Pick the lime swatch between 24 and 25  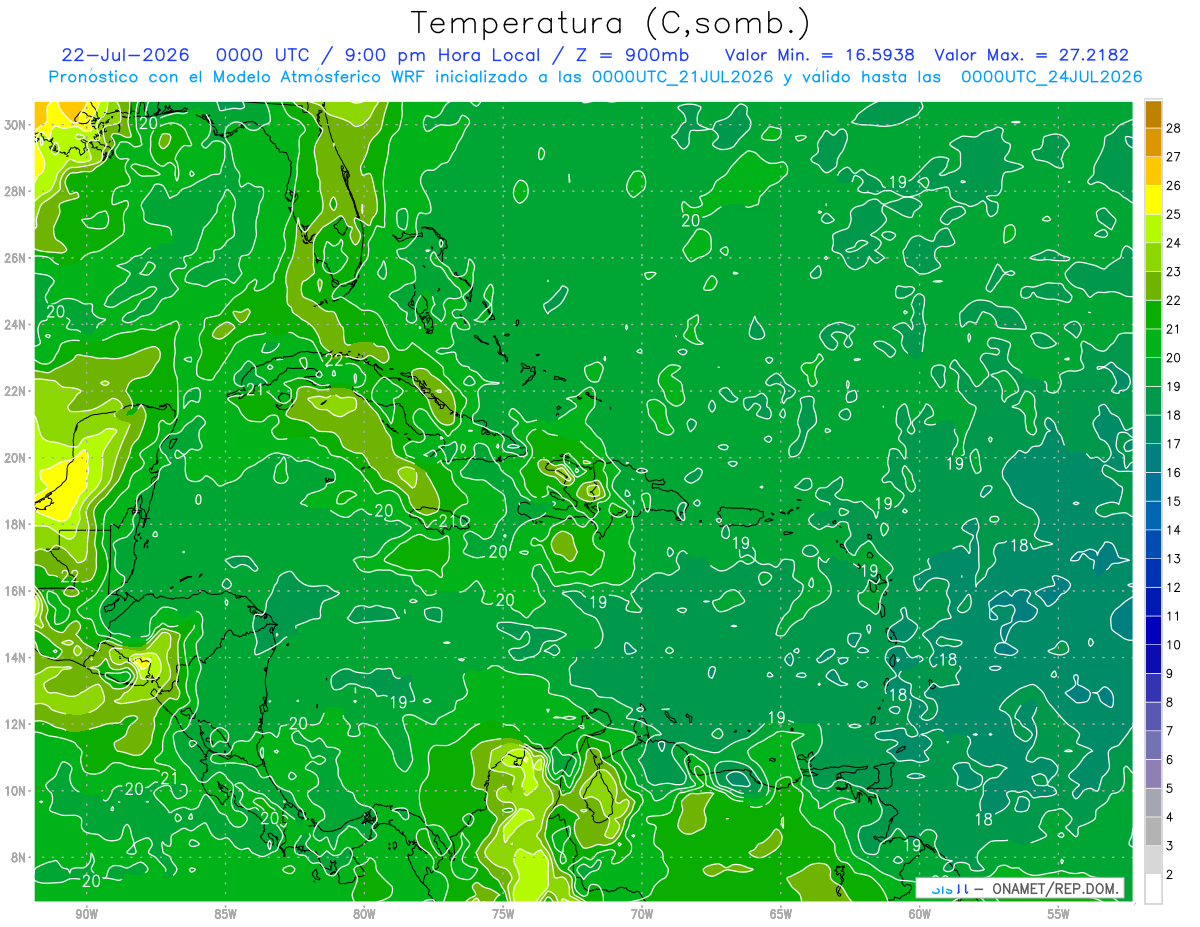coord(1153,229)
